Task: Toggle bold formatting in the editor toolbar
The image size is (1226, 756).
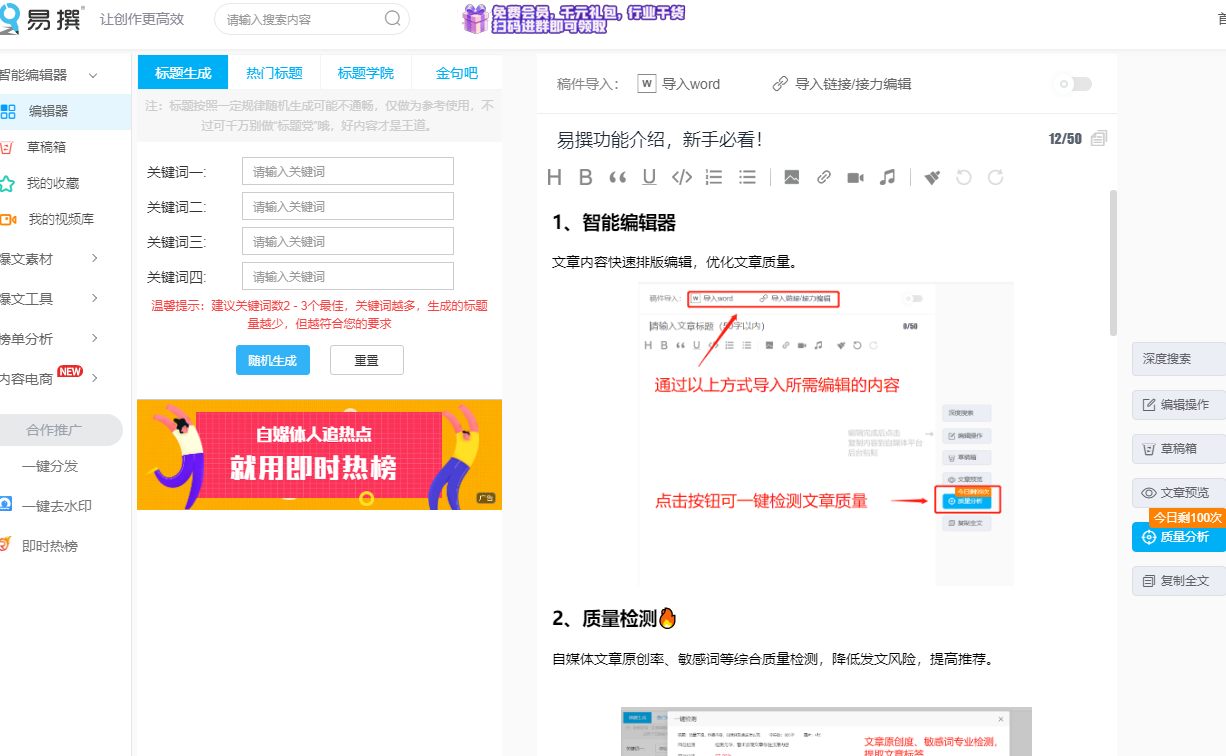Action: point(586,177)
